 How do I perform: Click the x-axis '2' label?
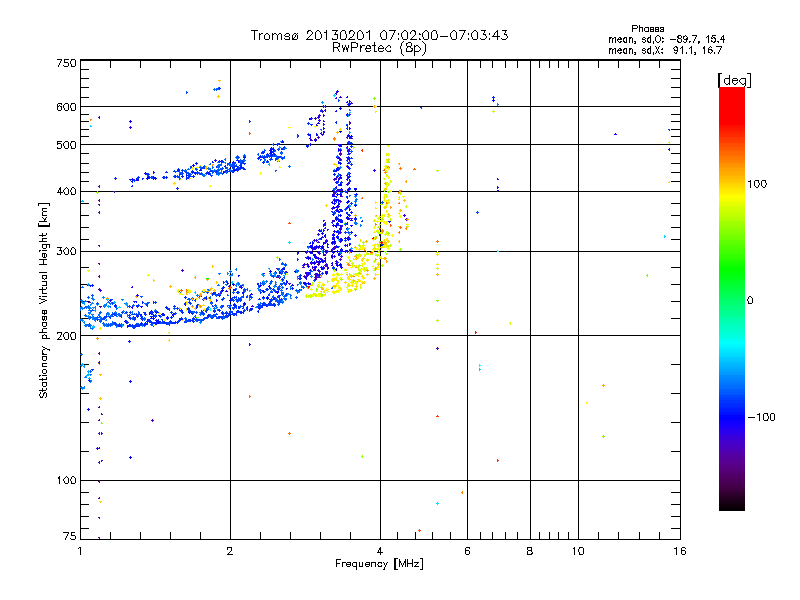pos(230,551)
